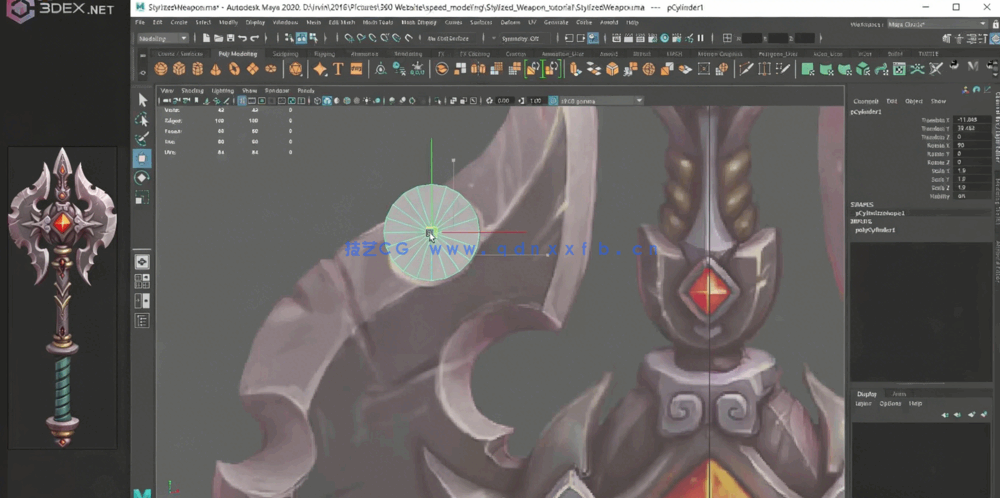Image resolution: width=1000 pixels, height=498 pixels.
Task: Click the Translate X value field
Action: coord(973,120)
